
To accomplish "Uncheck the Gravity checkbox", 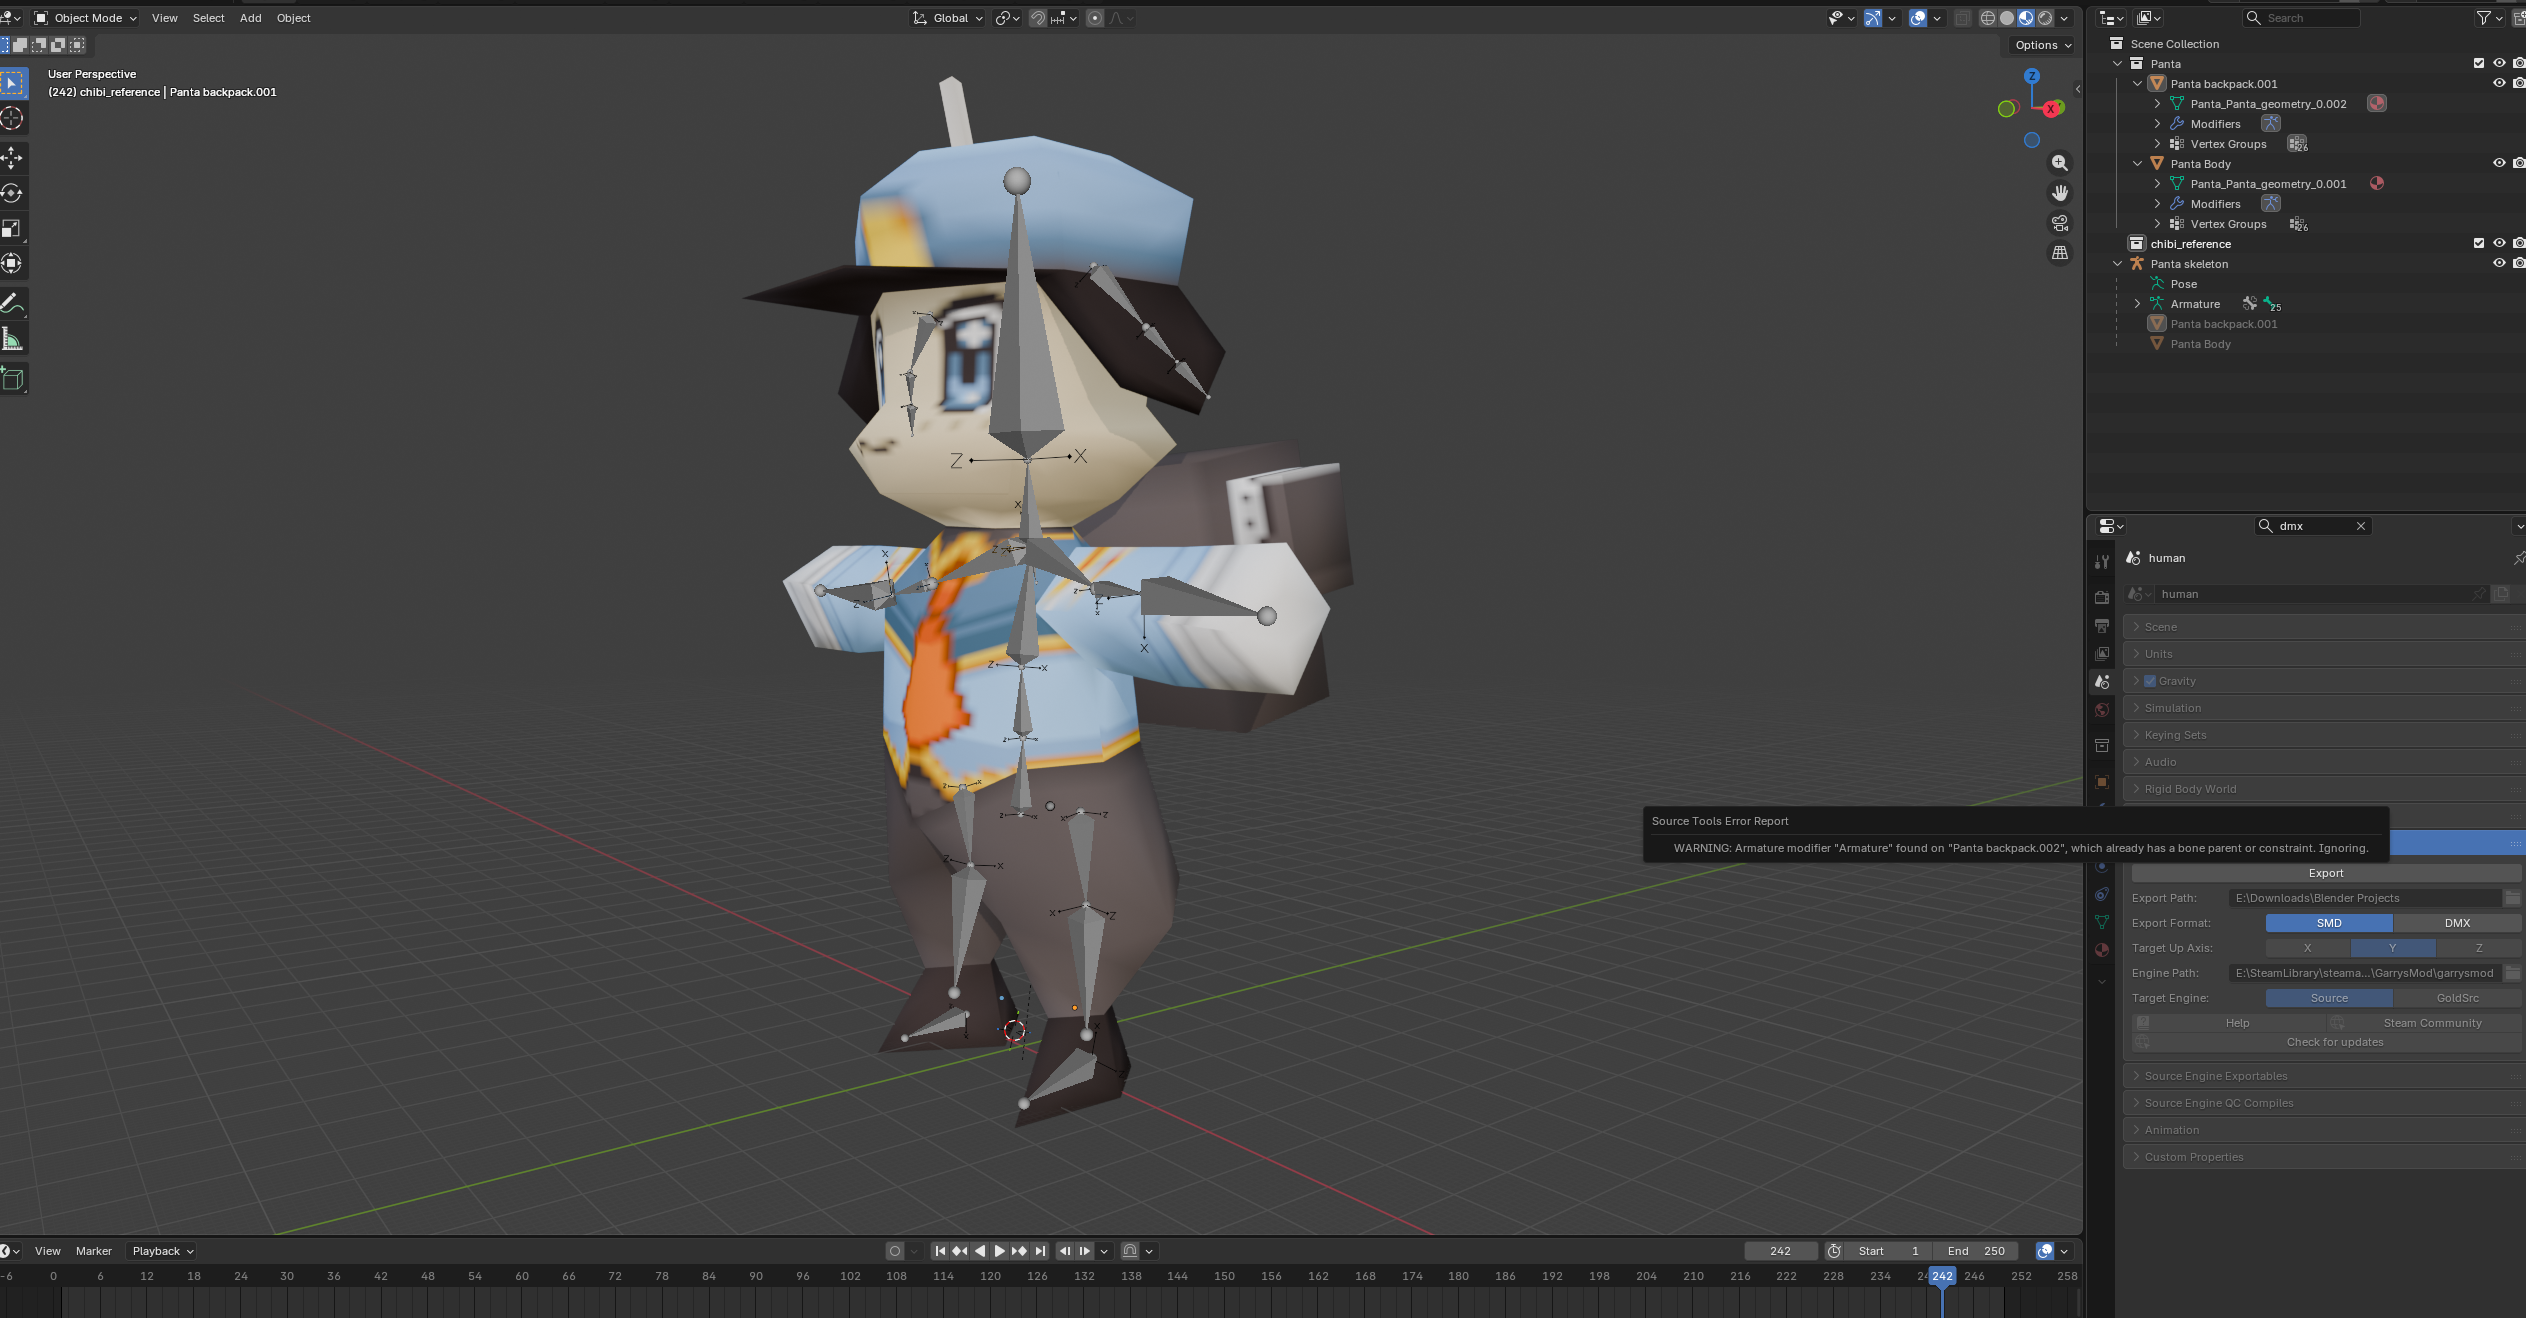I will pos(2150,681).
